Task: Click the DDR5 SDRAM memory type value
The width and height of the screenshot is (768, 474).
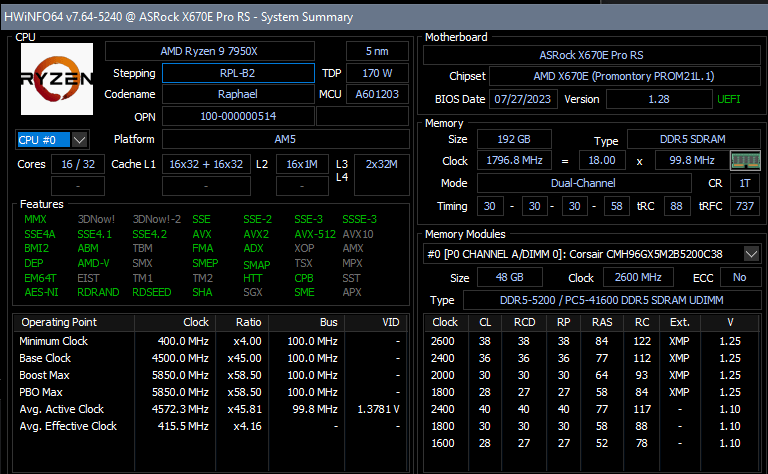Action: coord(693,139)
